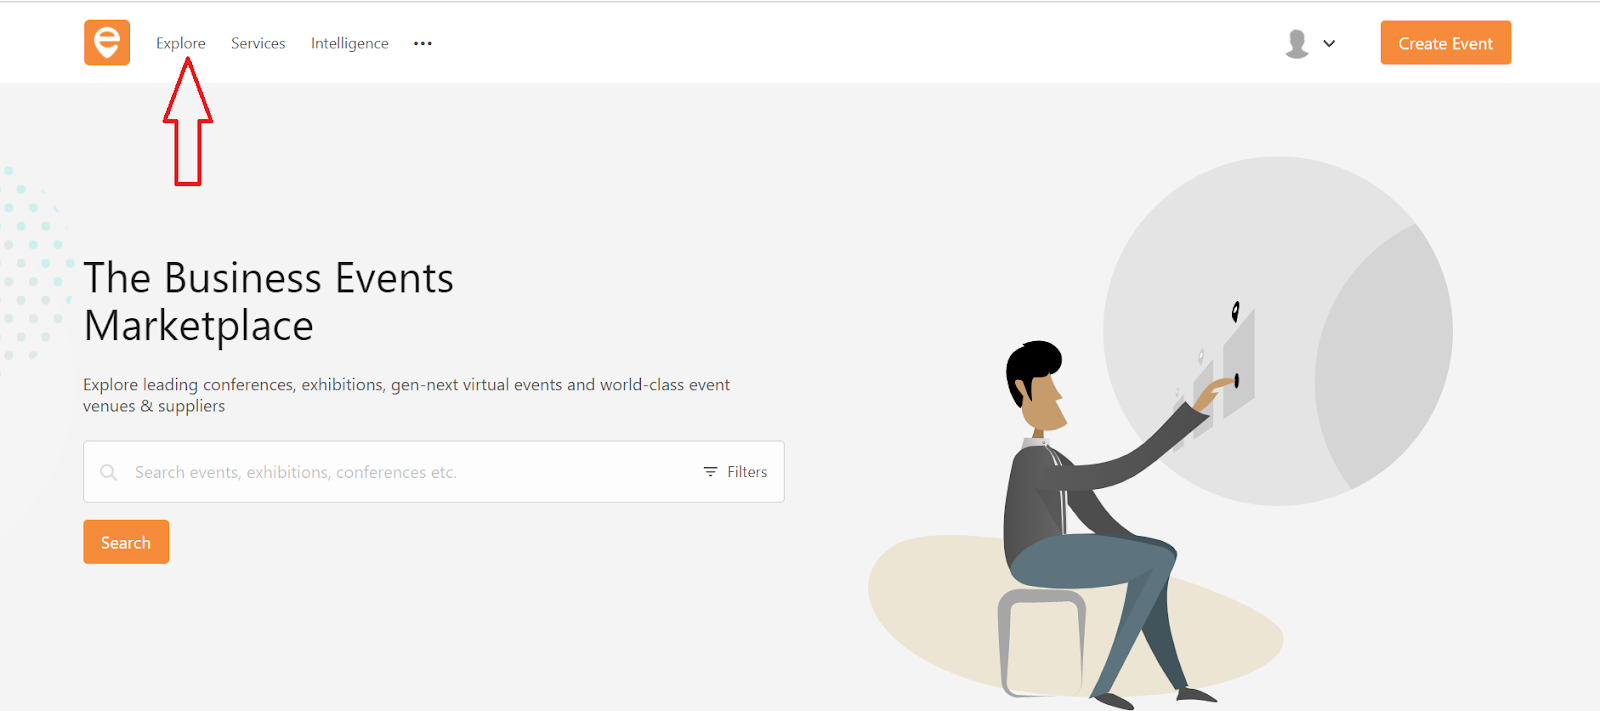The image size is (1600, 711).
Task: Click the orange 10times logo
Action: tap(107, 43)
